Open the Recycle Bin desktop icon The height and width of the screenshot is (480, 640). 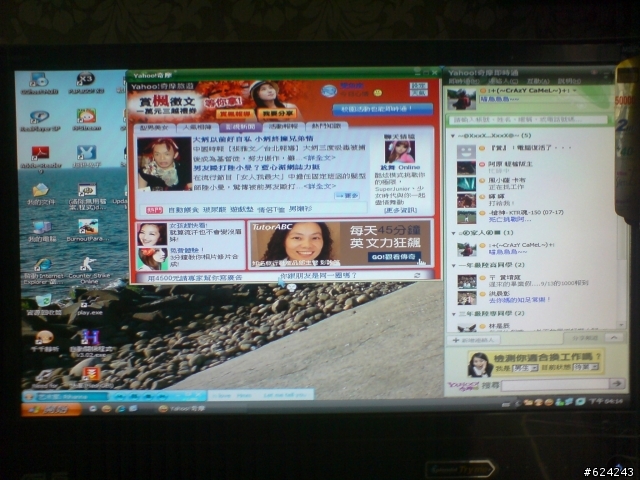44,305
